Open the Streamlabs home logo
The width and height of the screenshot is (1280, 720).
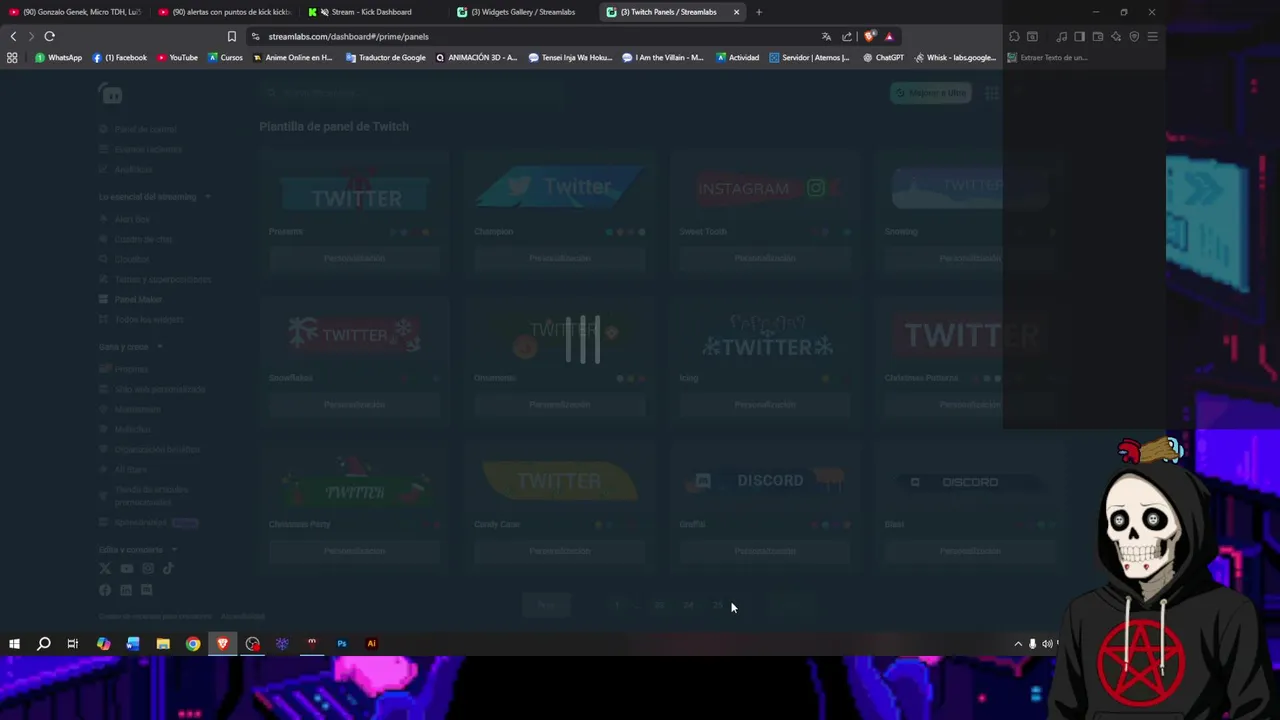(x=110, y=94)
